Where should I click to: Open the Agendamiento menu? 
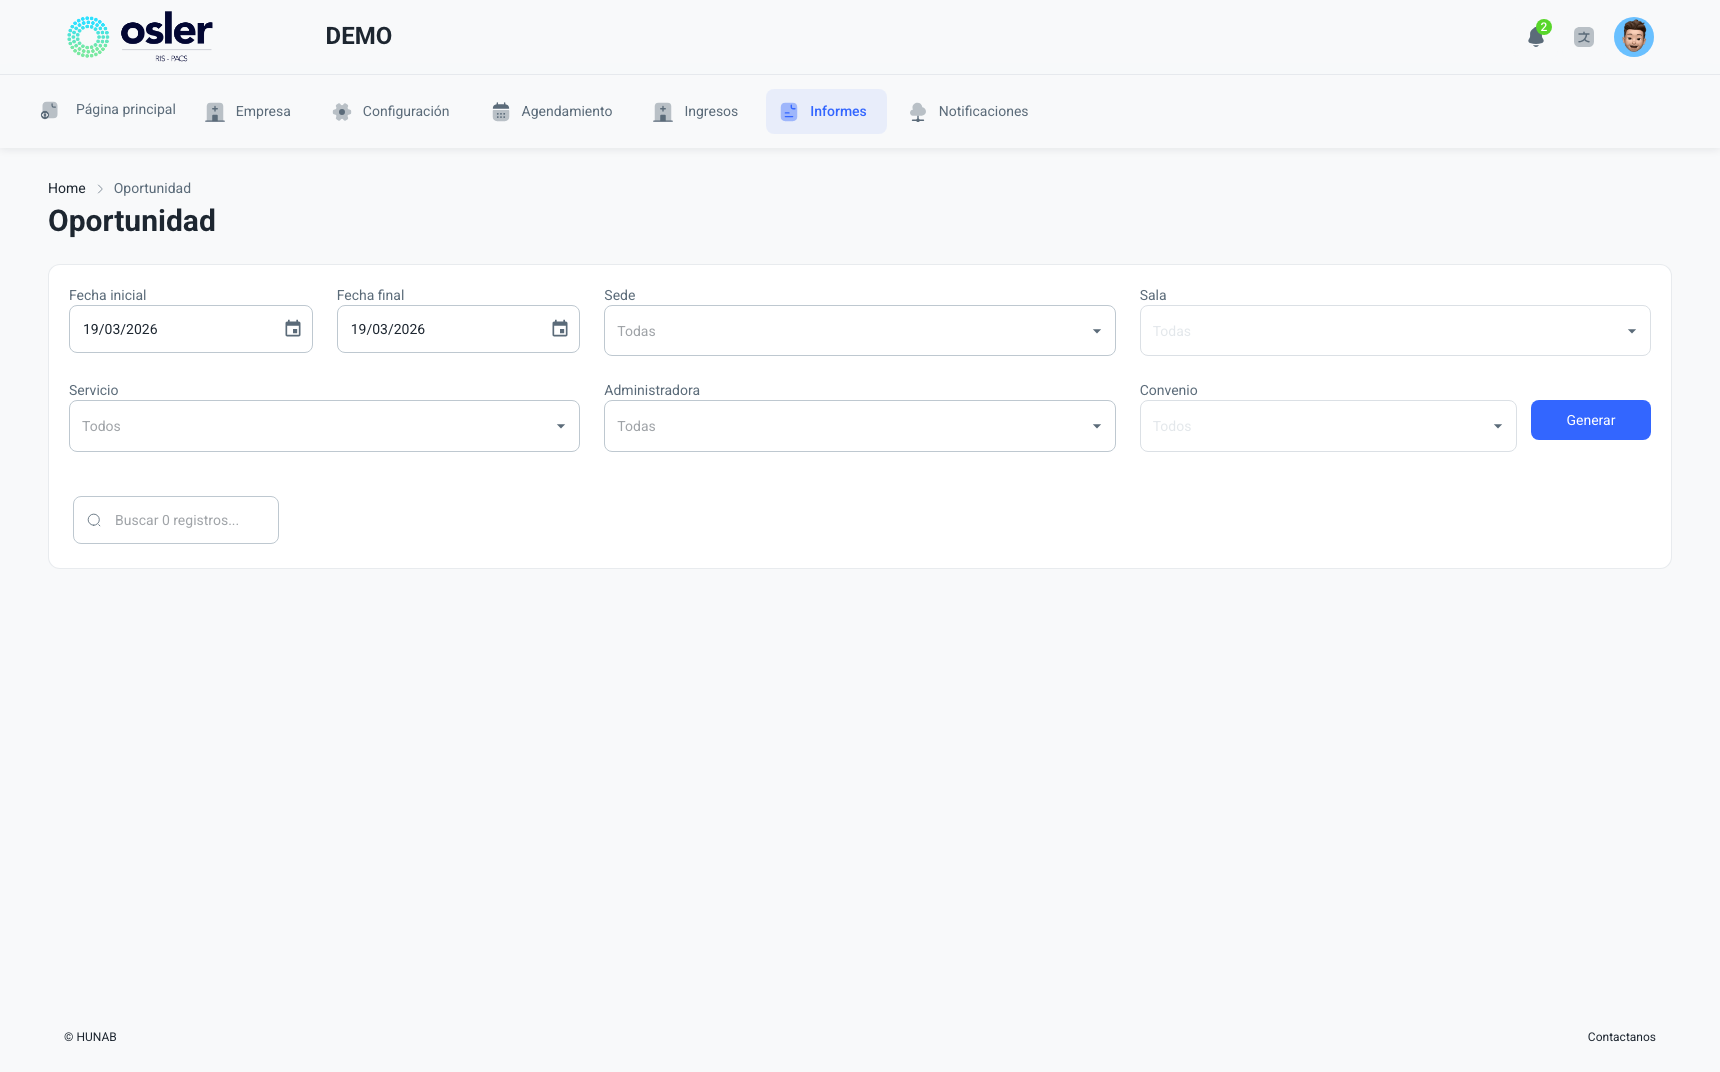coord(552,112)
